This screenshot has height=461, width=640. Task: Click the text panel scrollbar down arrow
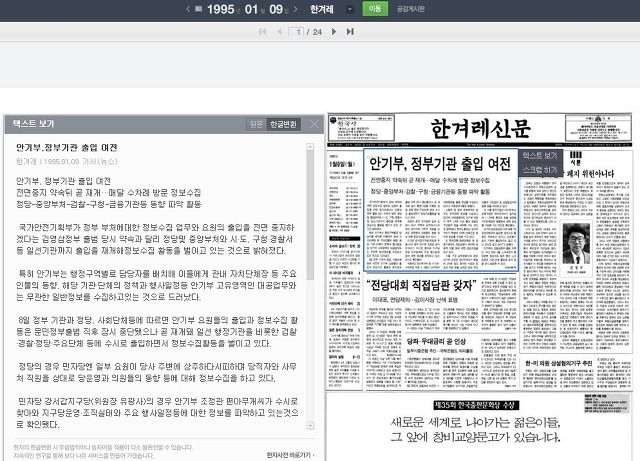310,426
